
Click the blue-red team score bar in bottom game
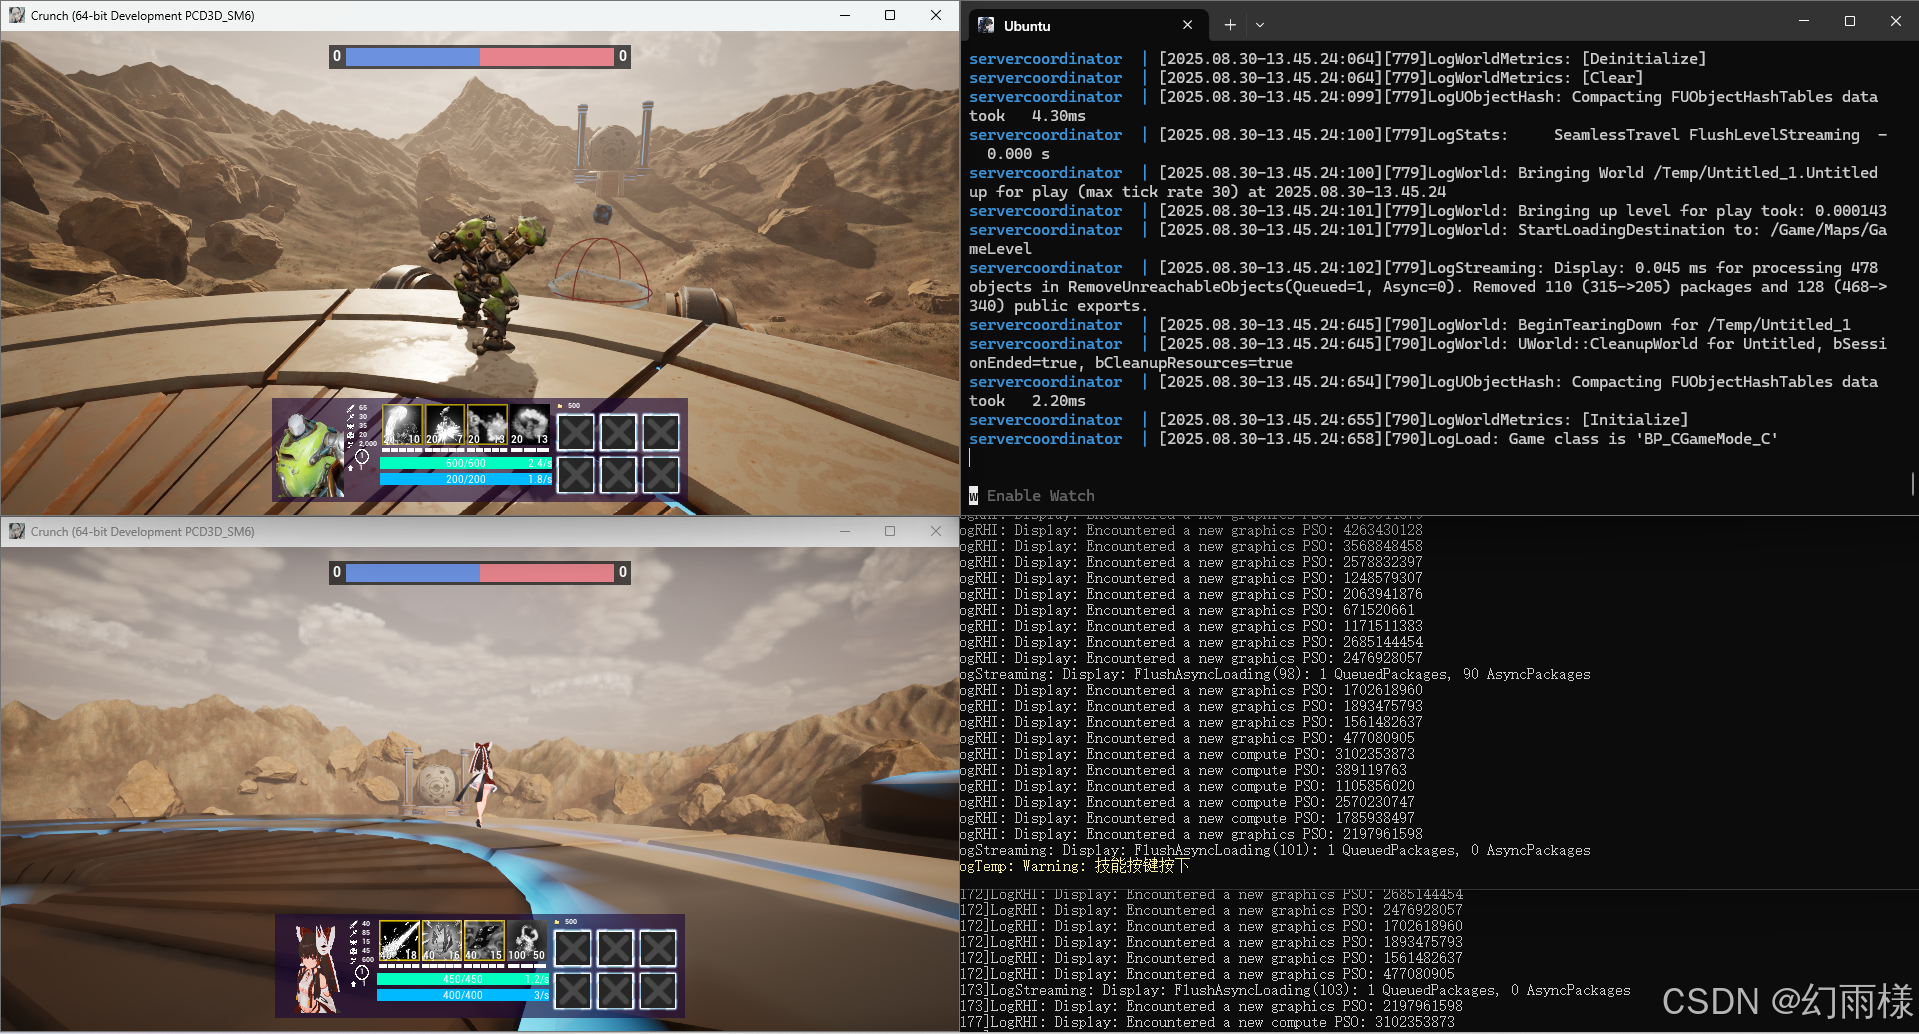tap(480, 573)
